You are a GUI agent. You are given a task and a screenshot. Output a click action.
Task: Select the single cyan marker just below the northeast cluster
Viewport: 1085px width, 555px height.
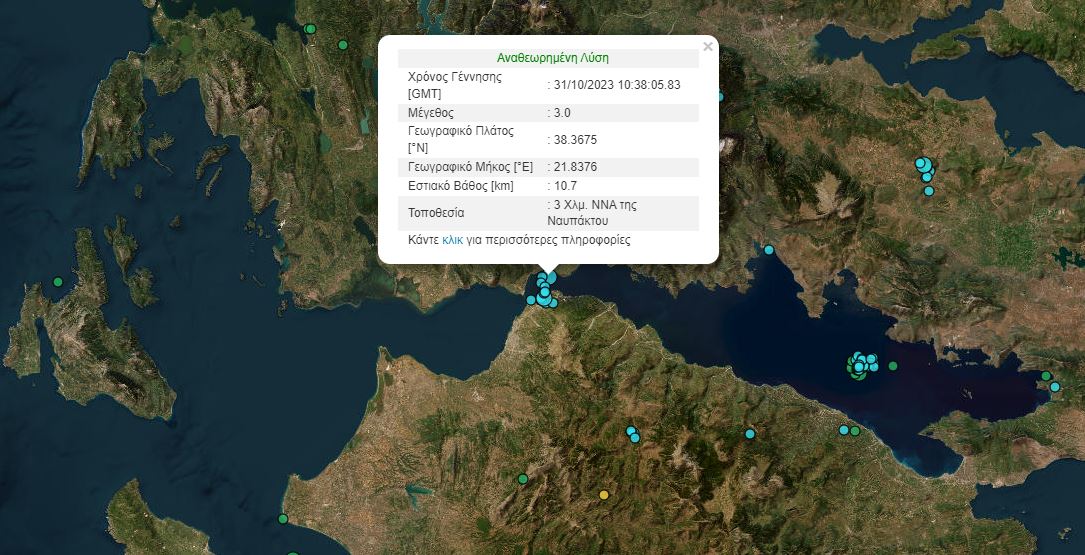(929, 190)
